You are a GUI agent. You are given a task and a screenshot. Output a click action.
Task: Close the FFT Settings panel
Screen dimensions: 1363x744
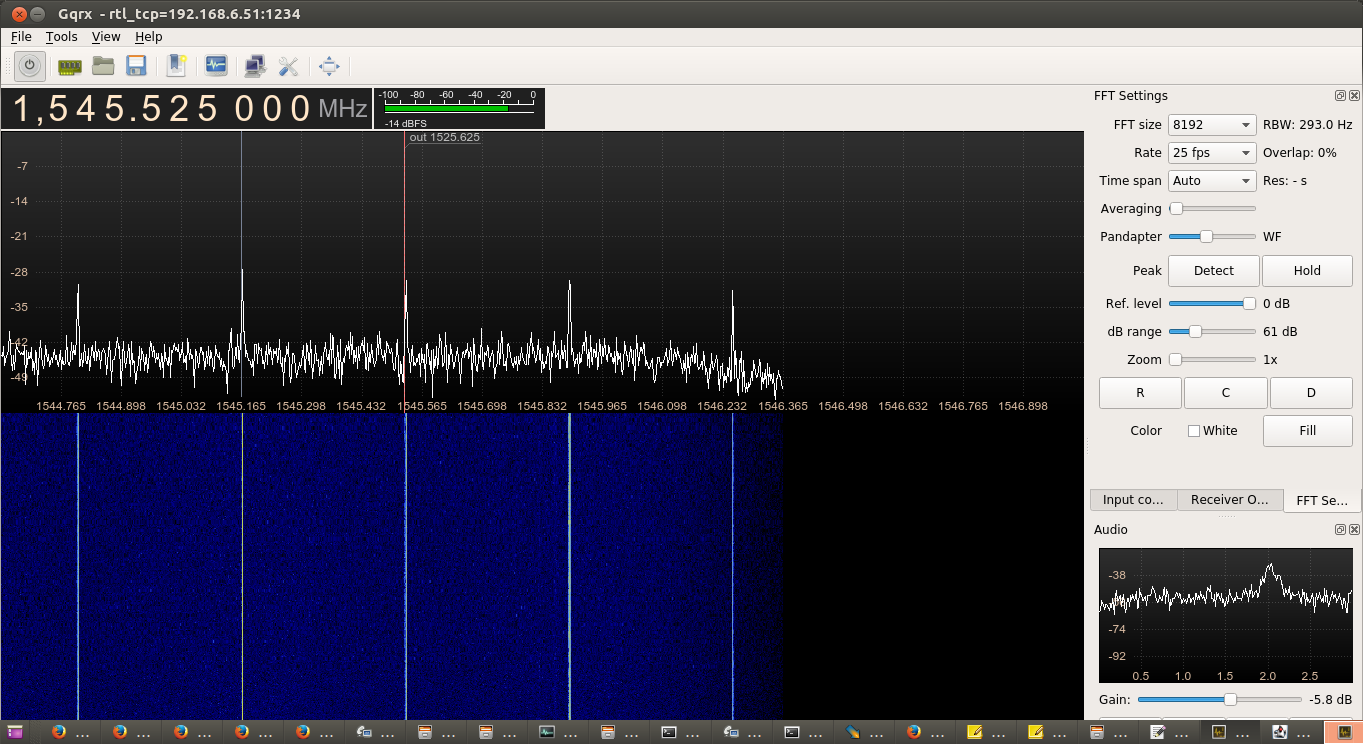click(1354, 96)
